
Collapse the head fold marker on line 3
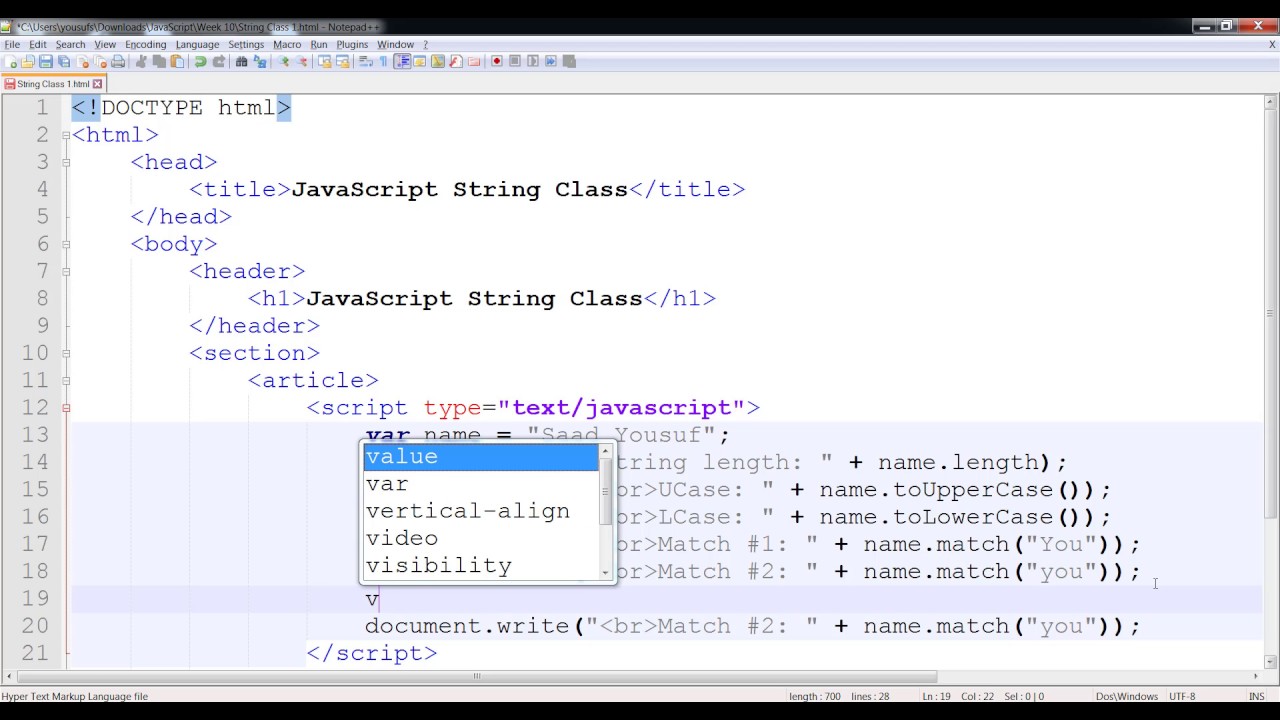66,162
